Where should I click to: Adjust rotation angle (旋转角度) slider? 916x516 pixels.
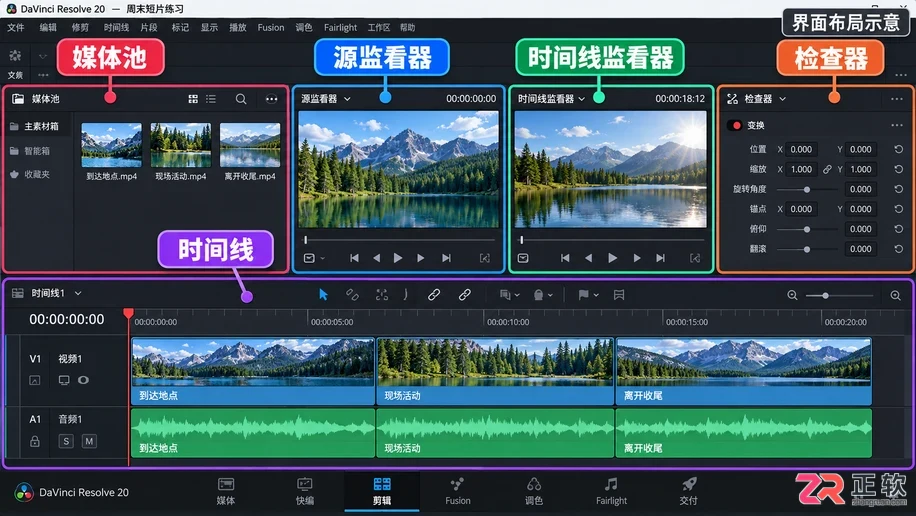pos(807,189)
